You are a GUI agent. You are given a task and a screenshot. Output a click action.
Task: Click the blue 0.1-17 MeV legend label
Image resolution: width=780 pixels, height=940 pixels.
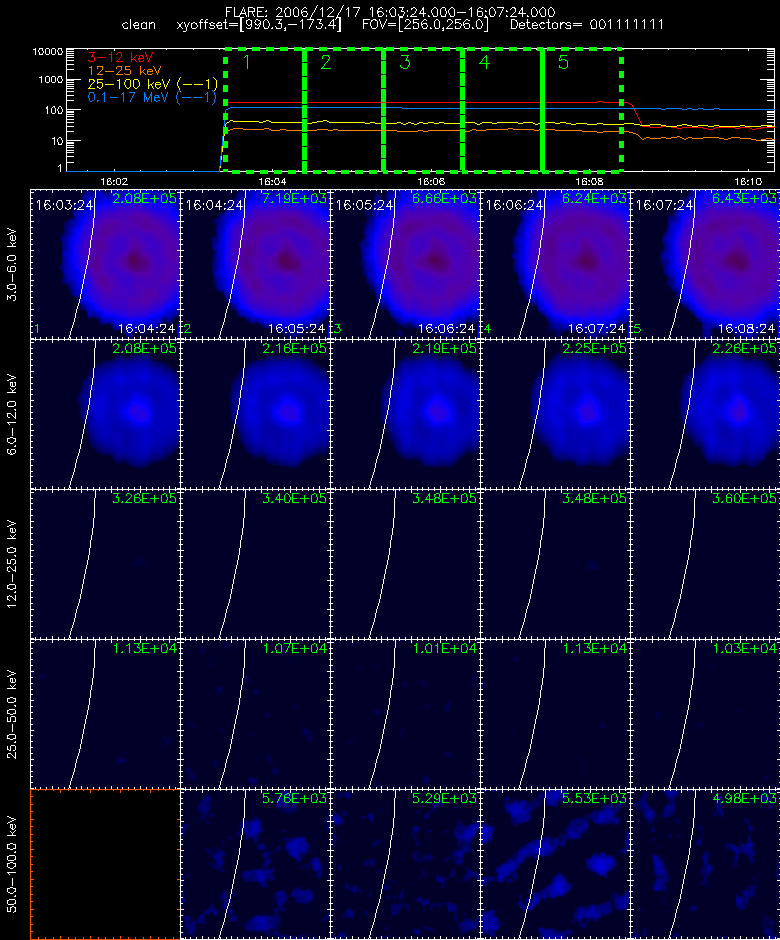(x=152, y=97)
